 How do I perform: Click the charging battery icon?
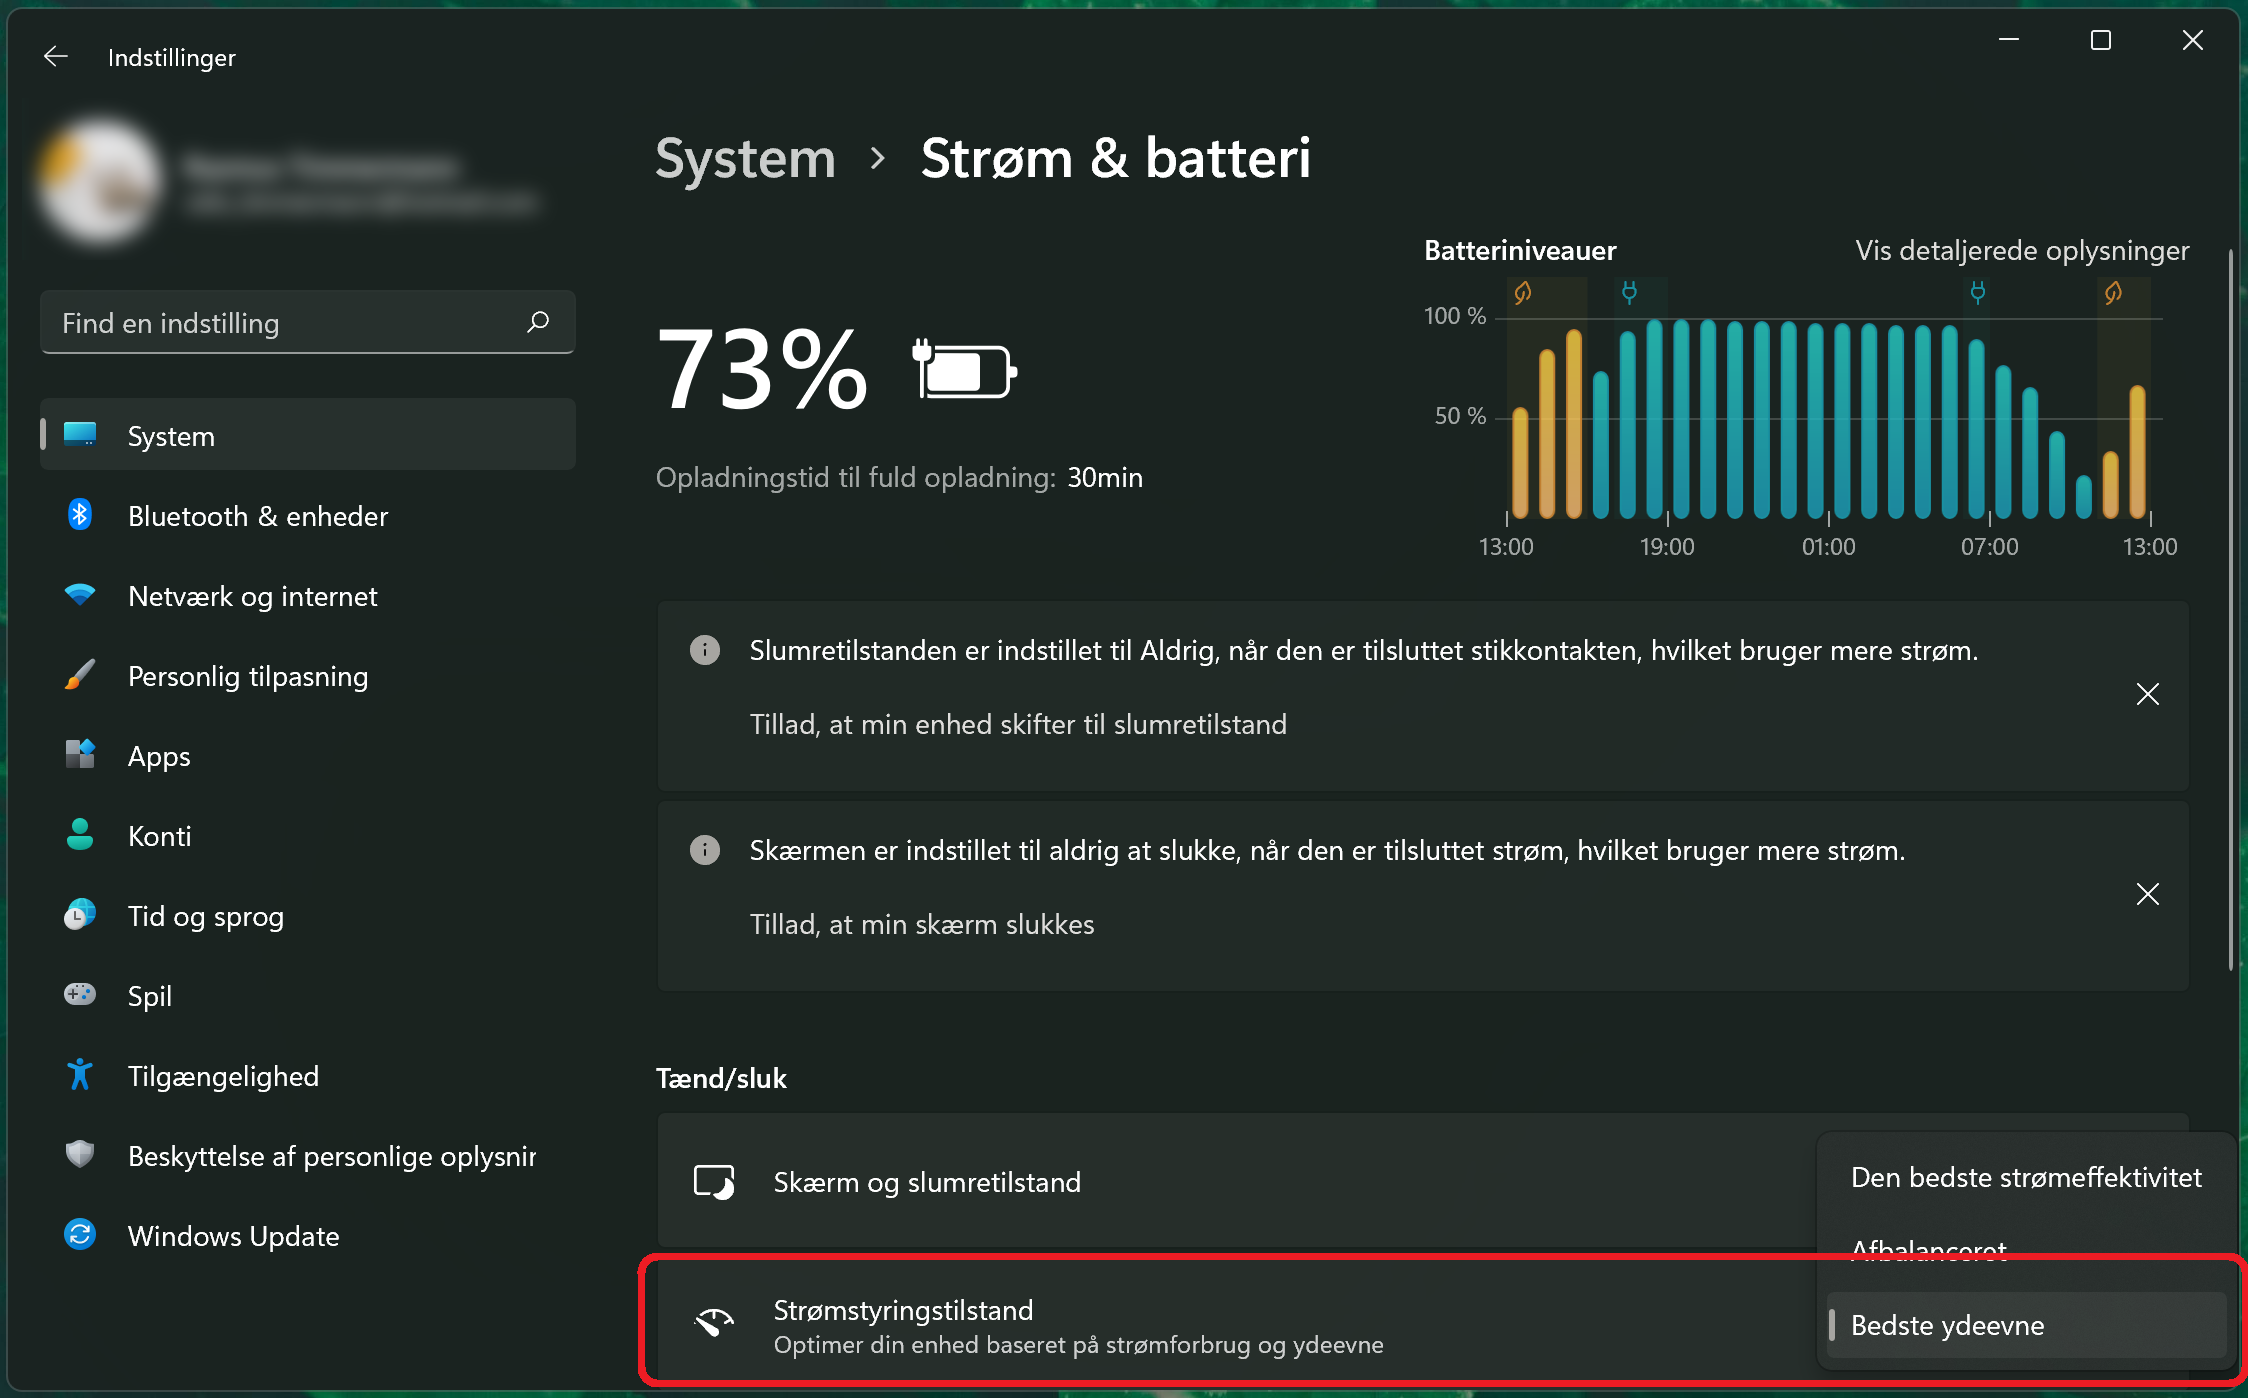point(966,370)
